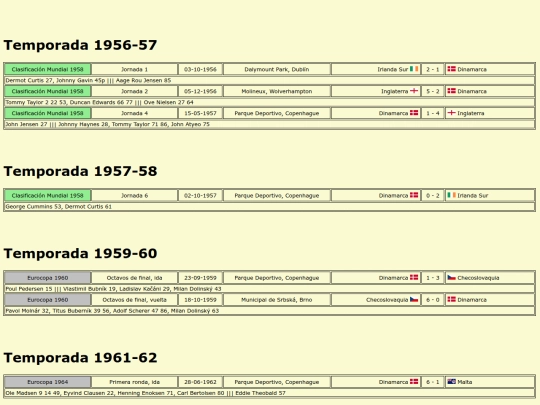Click the Municipal de Srbská, Brno venue cell

click(277, 300)
